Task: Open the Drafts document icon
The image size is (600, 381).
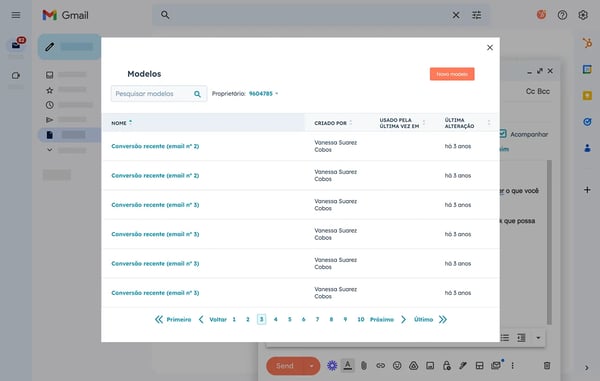Action: [x=49, y=135]
